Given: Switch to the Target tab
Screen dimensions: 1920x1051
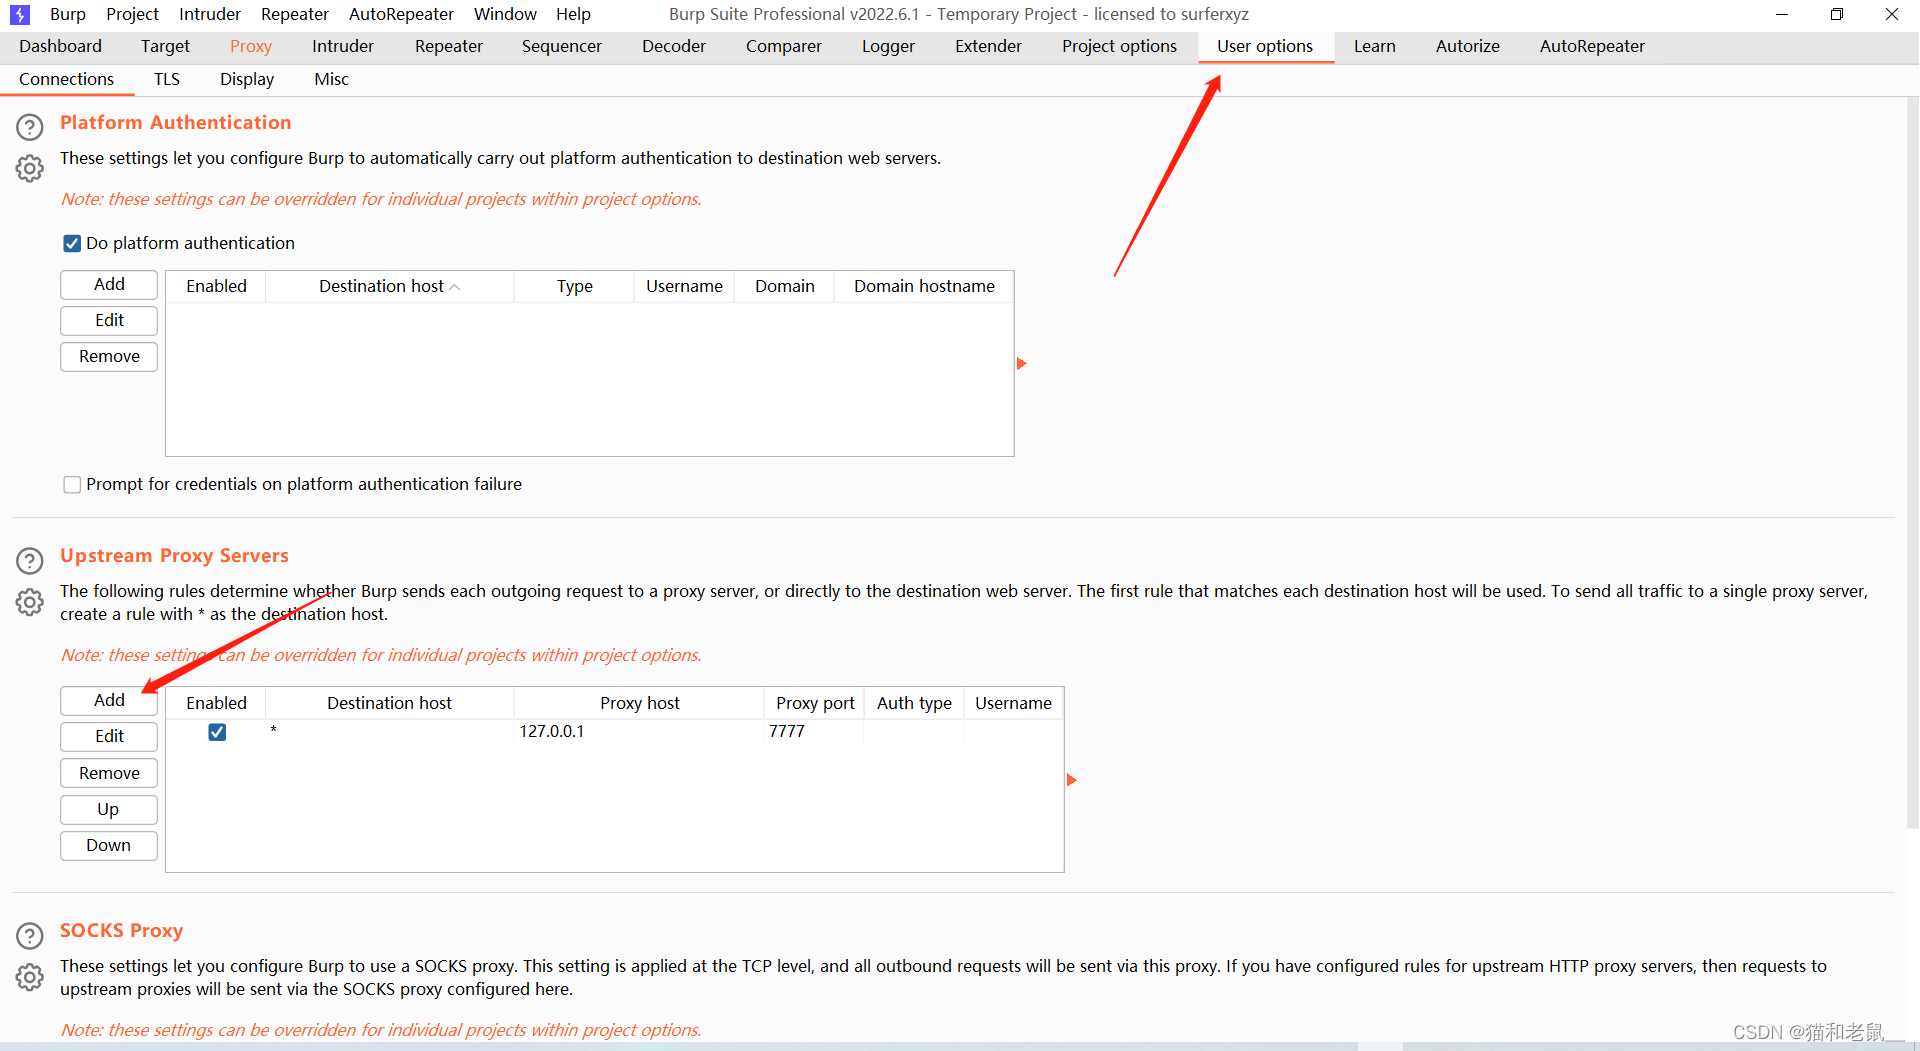Looking at the screenshot, I should pyautogui.click(x=165, y=46).
